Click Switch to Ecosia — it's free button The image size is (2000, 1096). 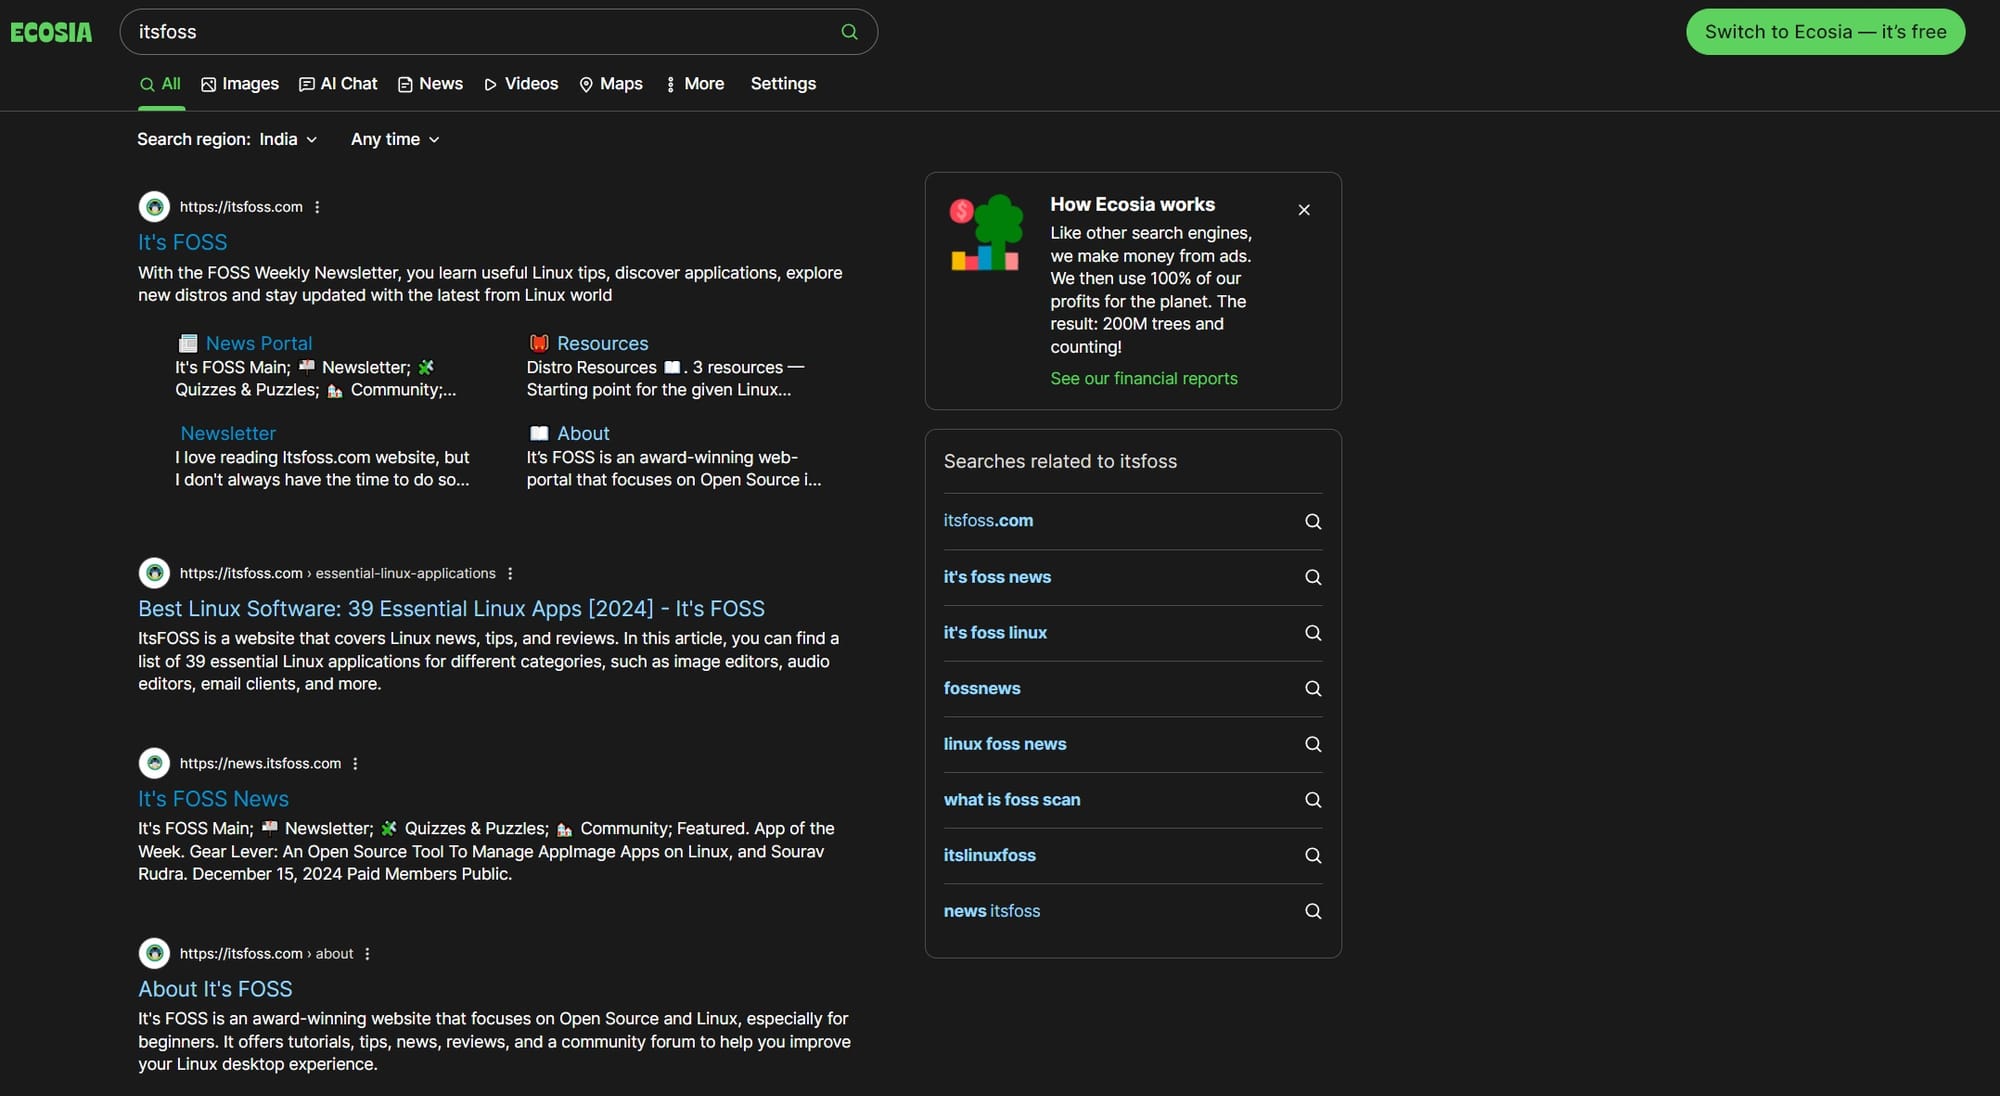1824,32
